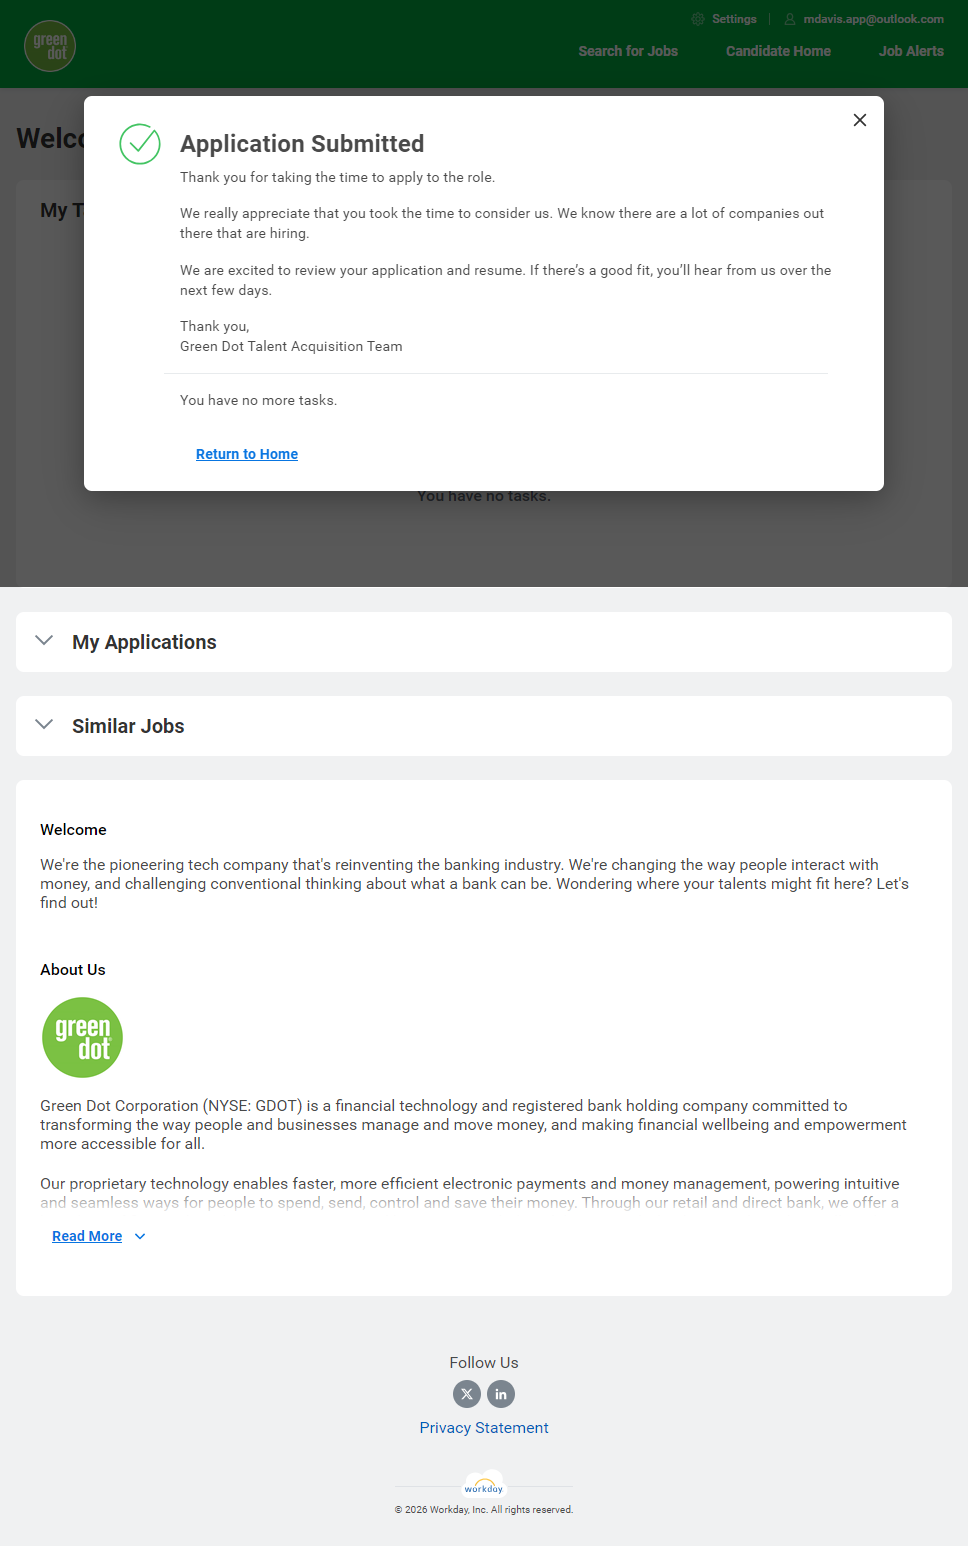Click the Settings text label

pos(734,19)
